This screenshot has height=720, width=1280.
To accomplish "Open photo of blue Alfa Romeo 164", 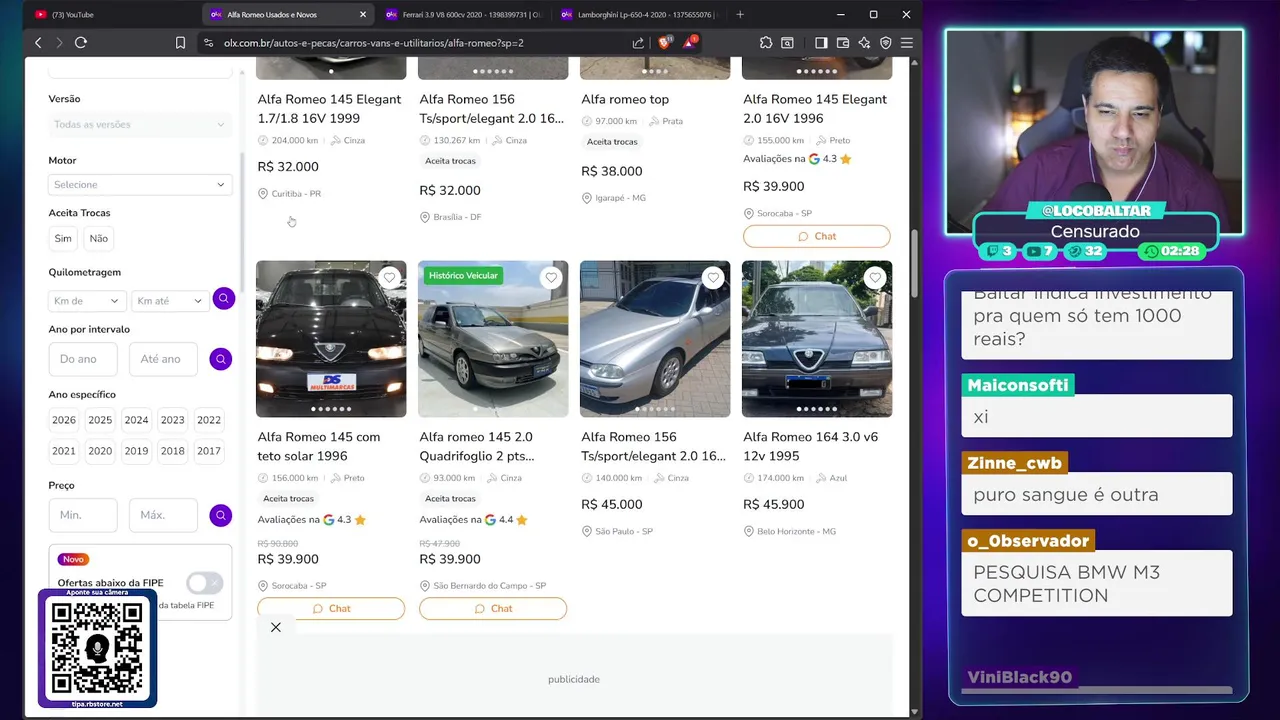I will (x=817, y=339).
